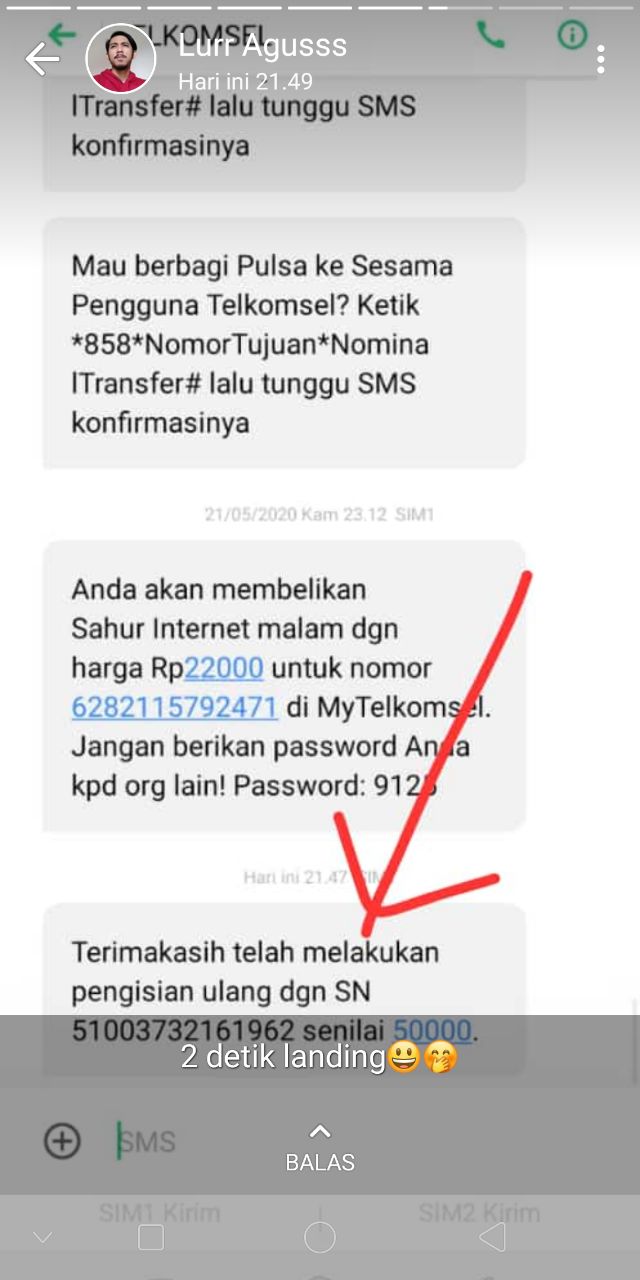The image size is (640, 1280).
Task: Tap the BALAS reply button
Action: point(320,1162)
